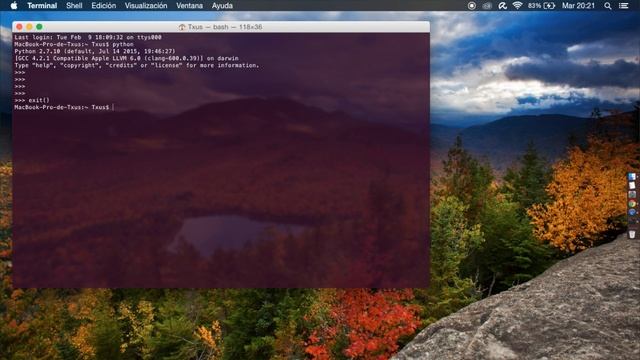Viewport: 640px width, 360px height.
Task: Open the Terminal application menu
Action: coord(42,6)
